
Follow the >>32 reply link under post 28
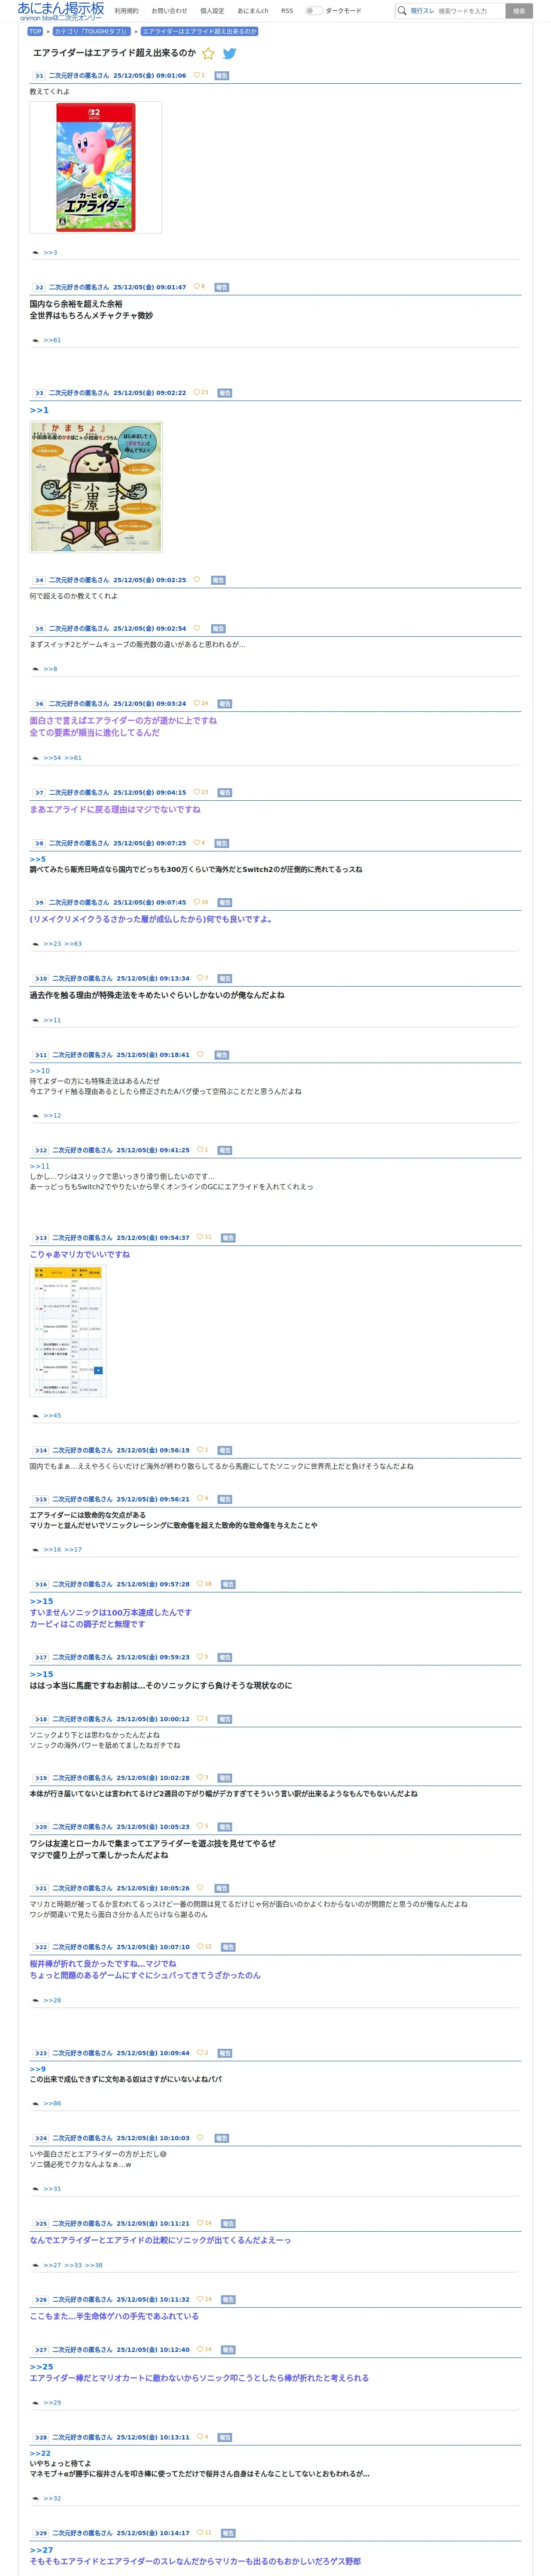(x=52, y=2498)
